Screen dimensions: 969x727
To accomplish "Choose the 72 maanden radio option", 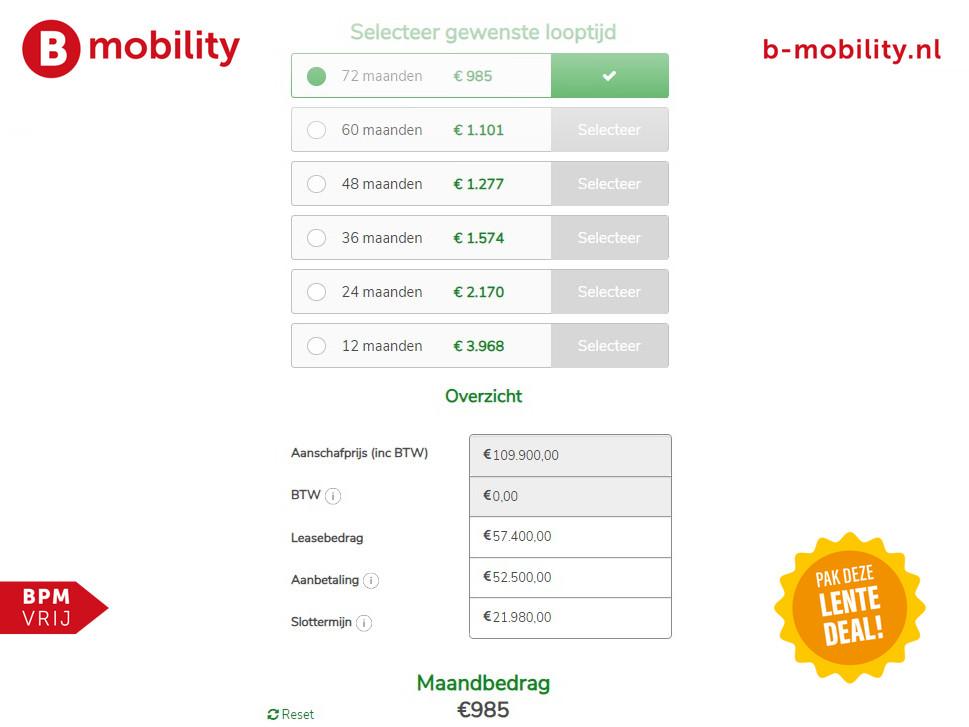I will tap(316, 76).
